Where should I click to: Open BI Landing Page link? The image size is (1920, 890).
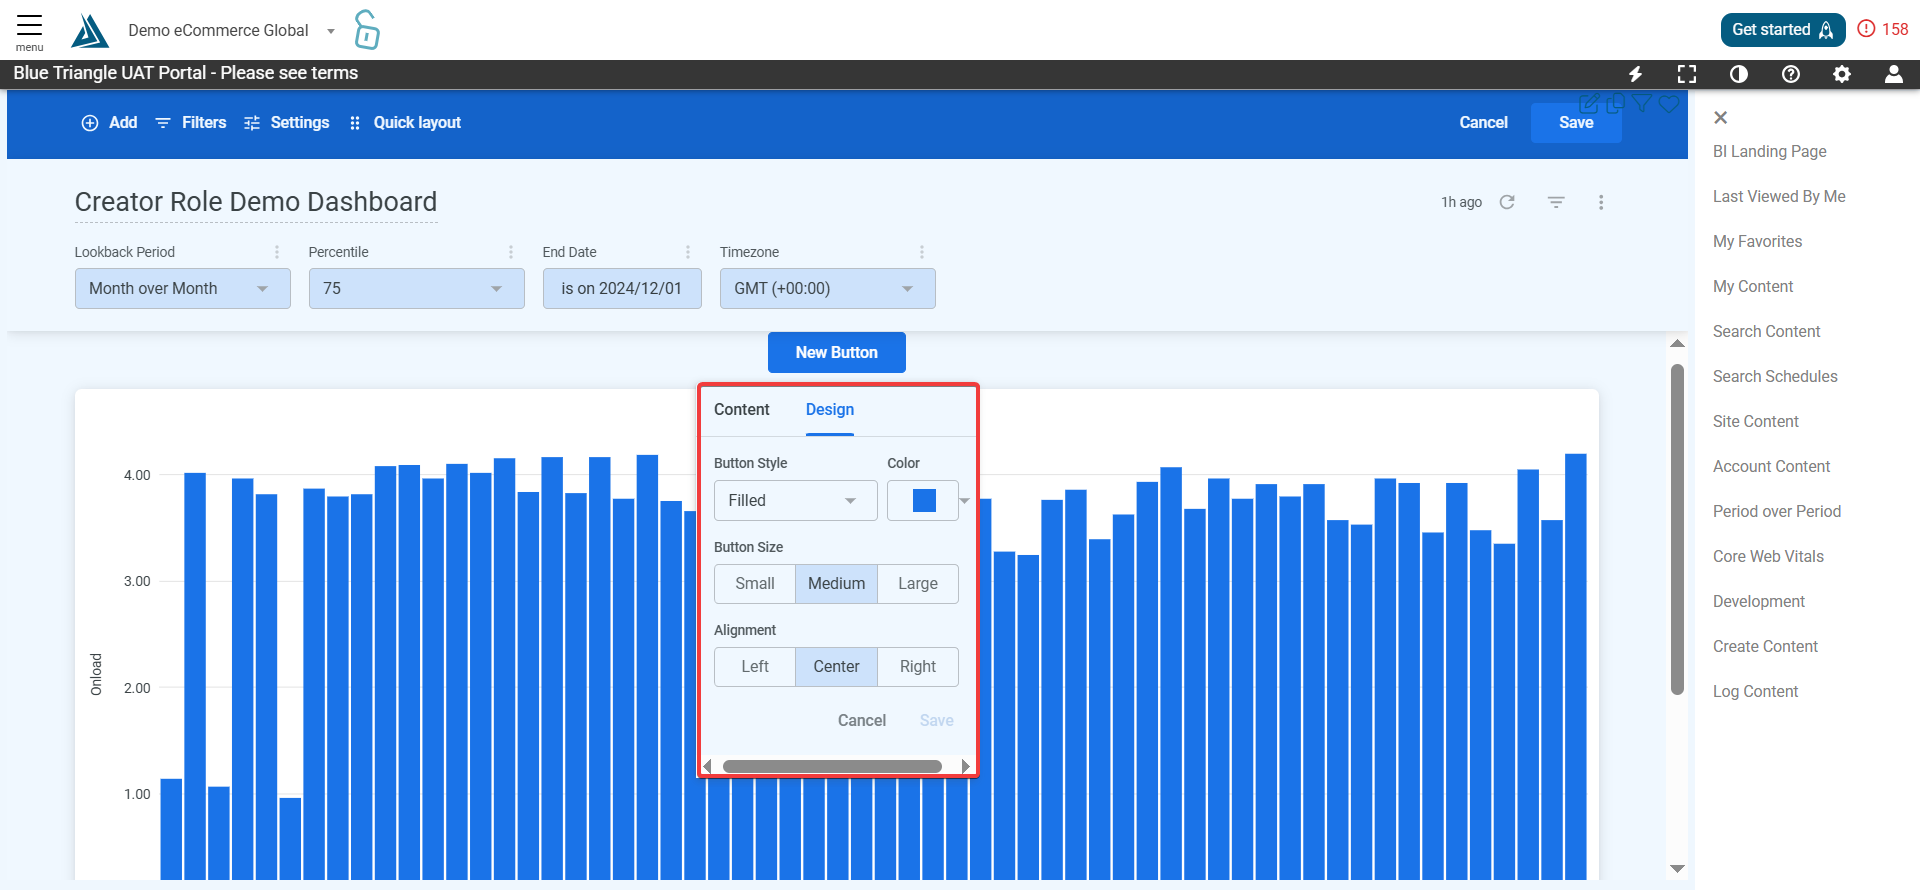[1770, 151]
